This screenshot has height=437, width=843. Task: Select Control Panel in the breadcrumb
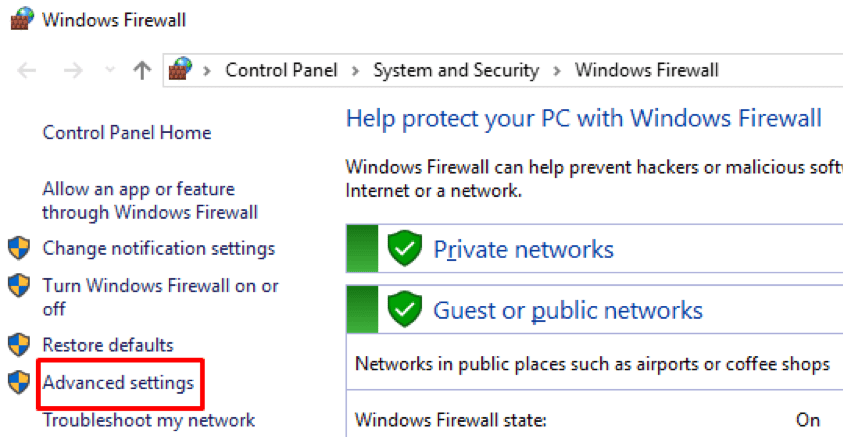281,70
